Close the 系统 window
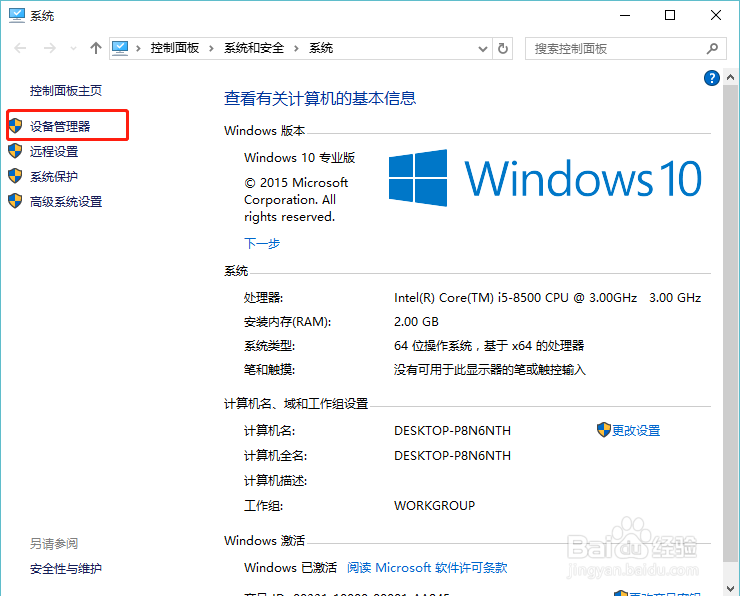740x596 pixels. point(716,15)
